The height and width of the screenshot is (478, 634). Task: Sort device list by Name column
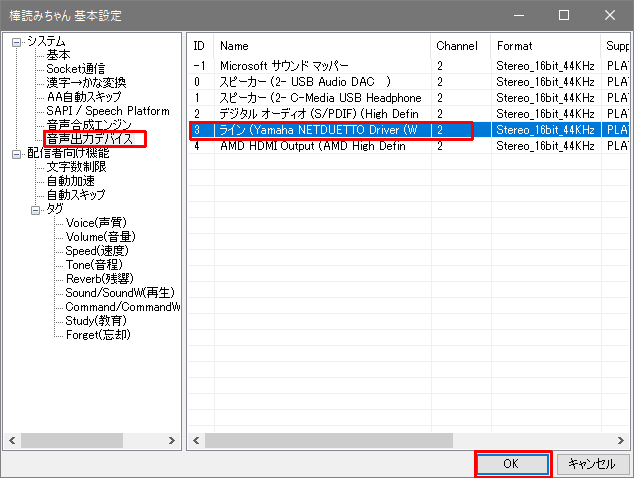pos(322,46)
